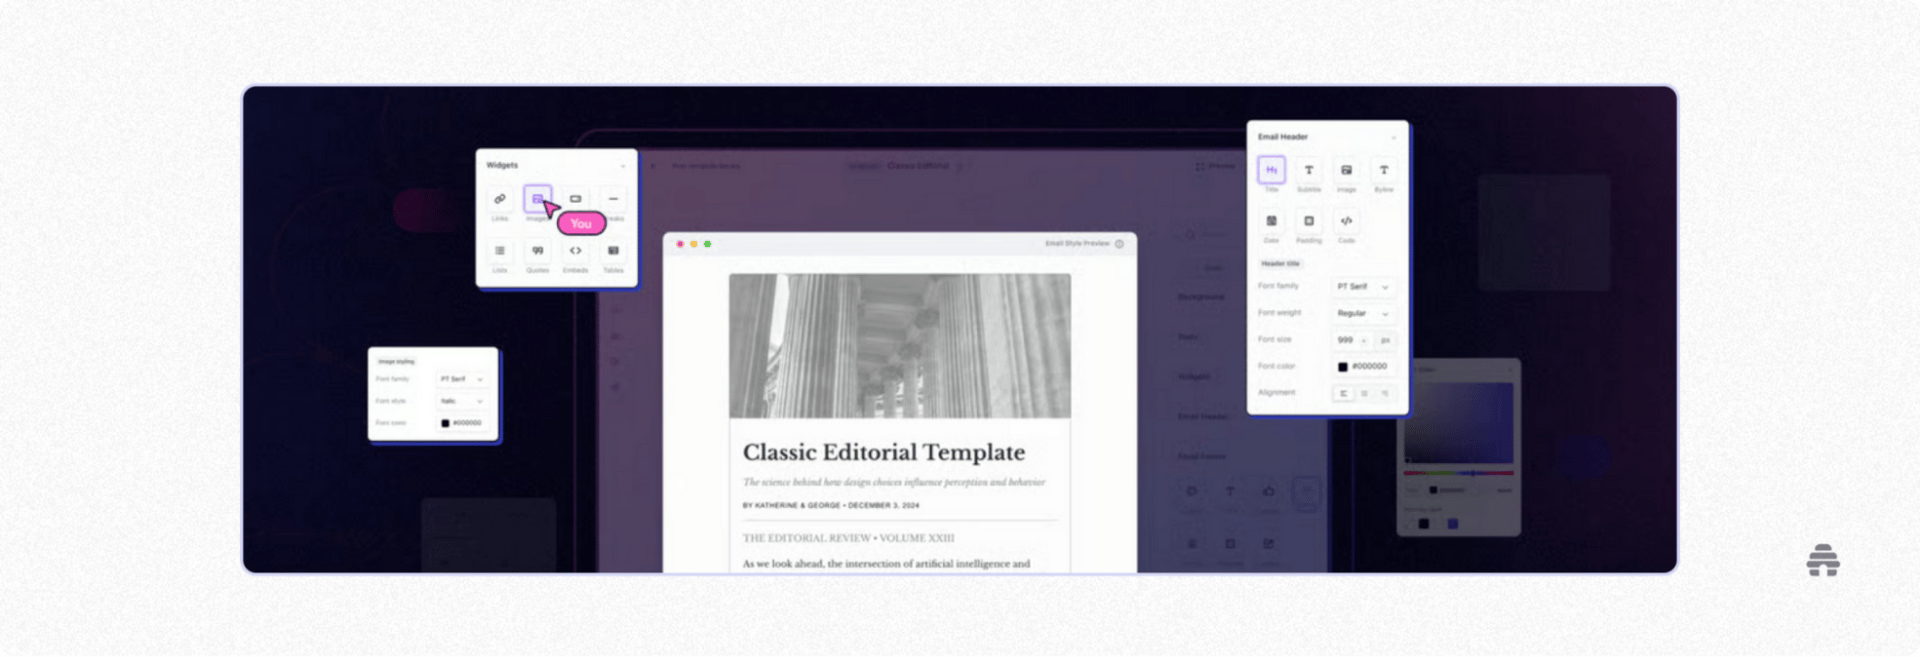Open Image styling font color swatch
The width and height of the screenshot is (1920, 657).
pos(445,424)
